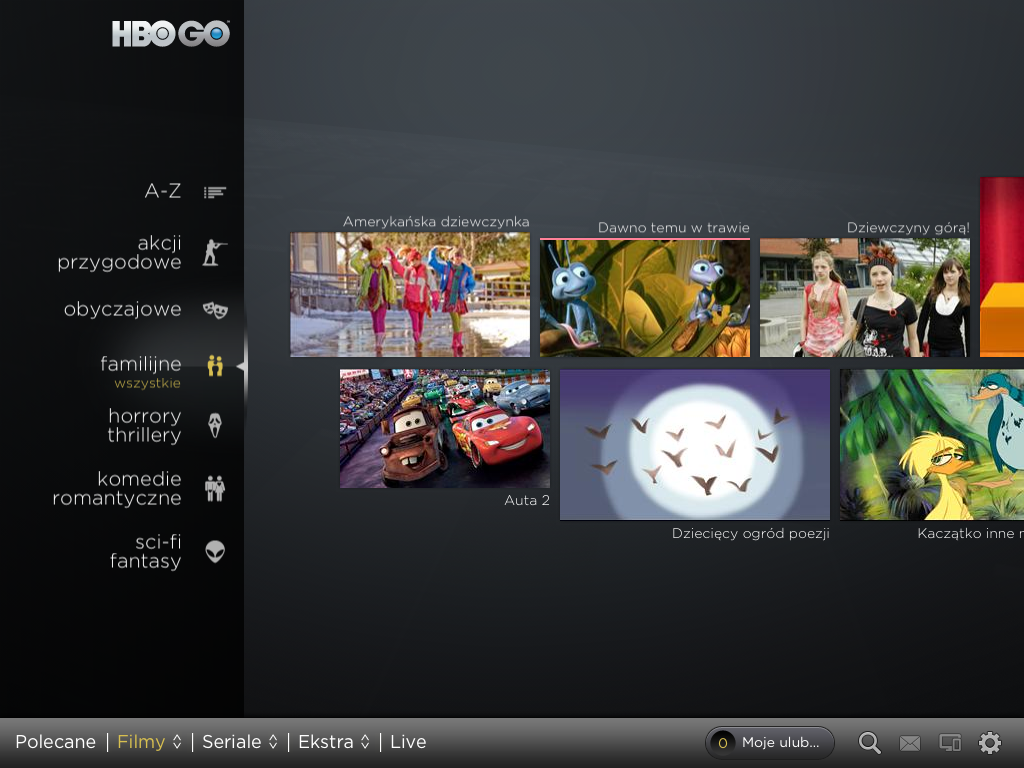Click the alien head sci-fi icon
The image size is (1024, 768).
coord(215,551)
